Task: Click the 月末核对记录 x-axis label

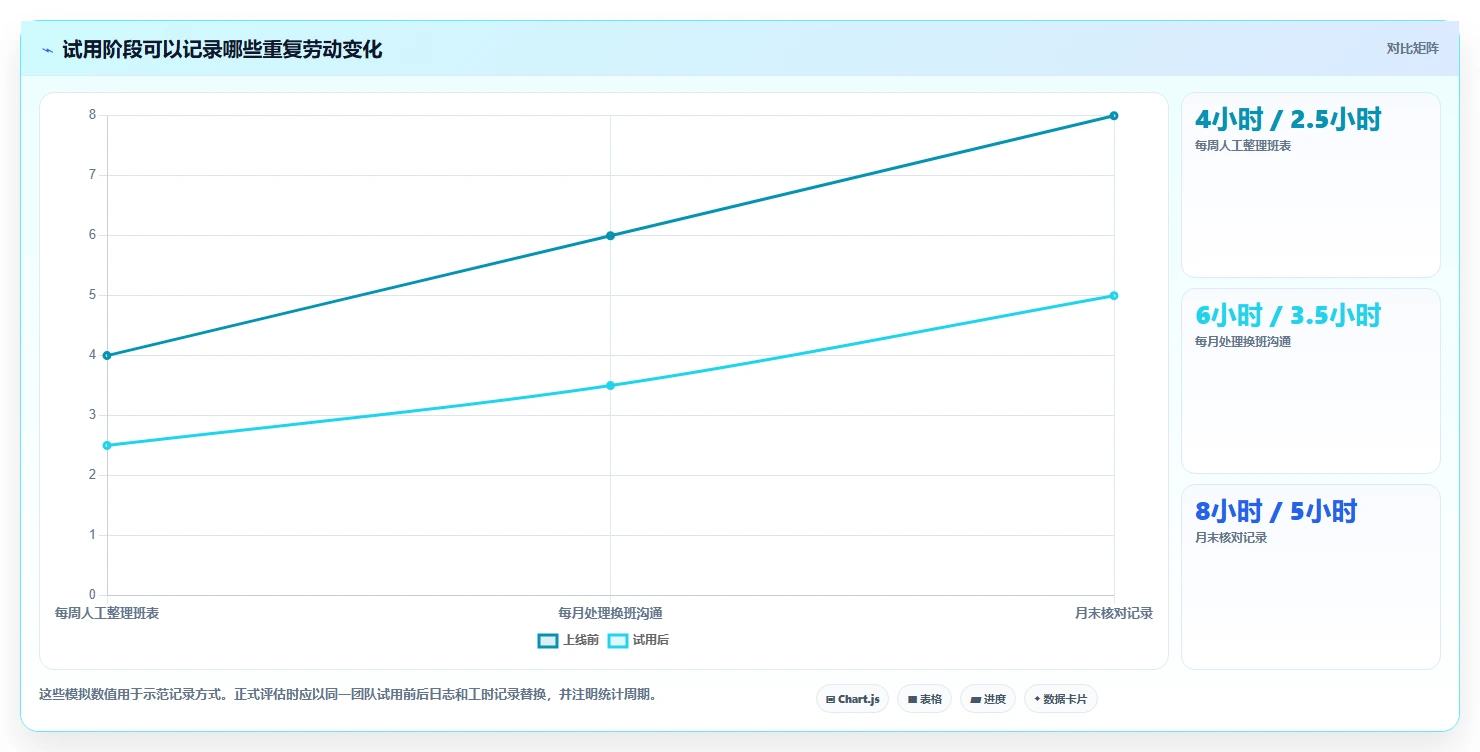Action: [x=1114, y=613]
